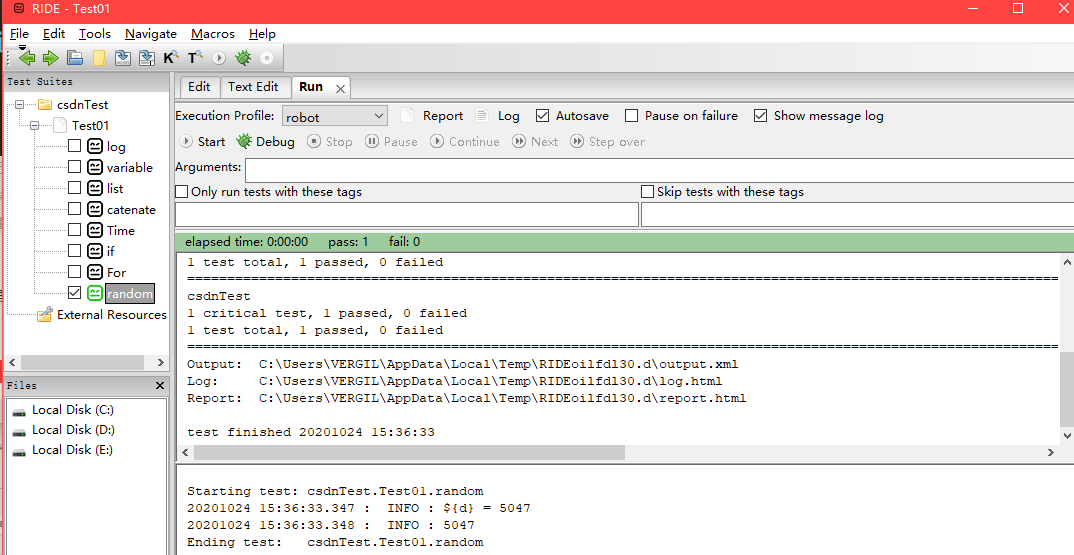This screenshot has width=1074, height=555.
Task: Open the Macros menu
Action: [x=212, y=34]
